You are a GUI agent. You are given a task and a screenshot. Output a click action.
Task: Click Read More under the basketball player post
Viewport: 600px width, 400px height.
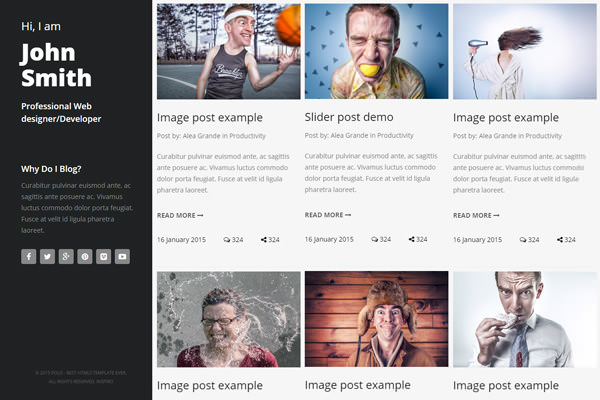coord(180,215)
